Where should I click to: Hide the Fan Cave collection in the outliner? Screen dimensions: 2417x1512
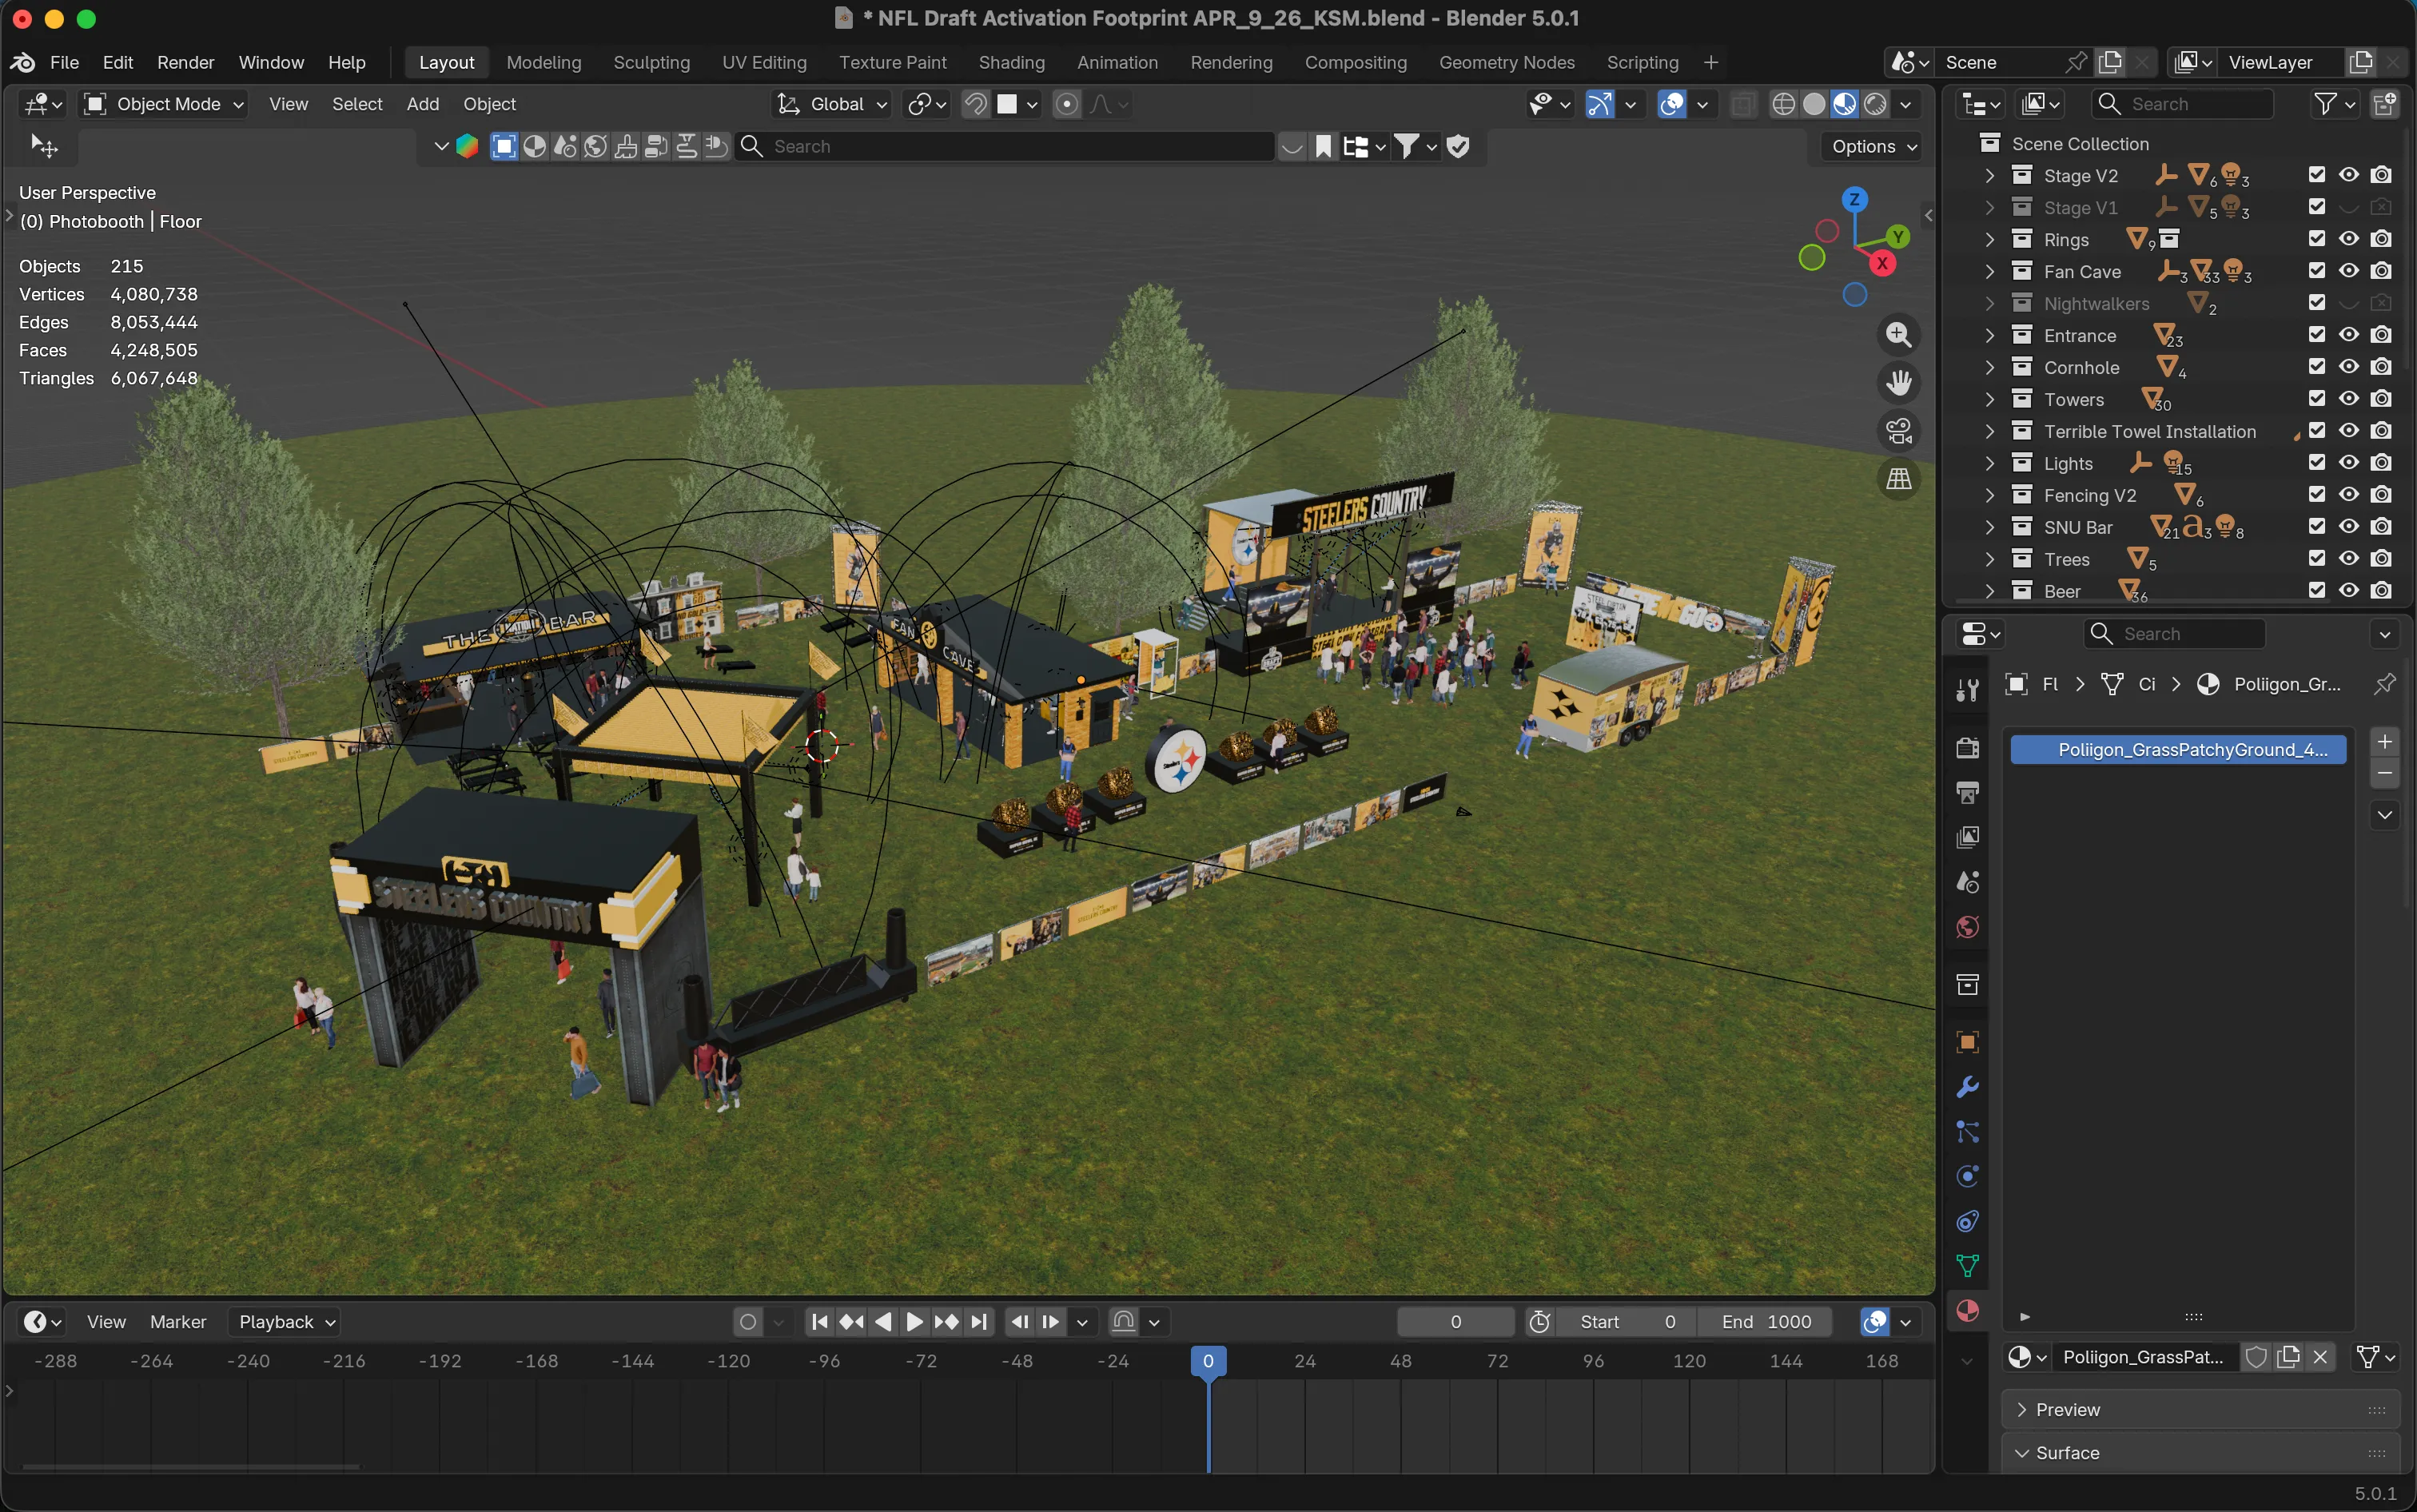pos(2349,271)
